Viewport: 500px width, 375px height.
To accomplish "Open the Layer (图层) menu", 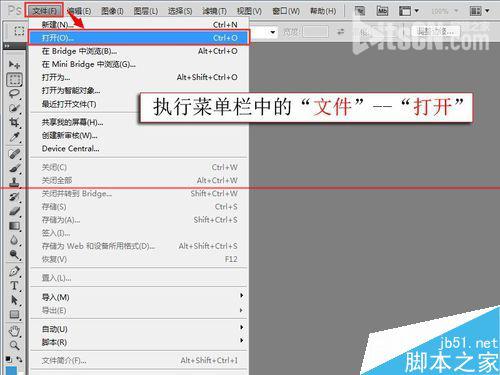I will [146, 11].
